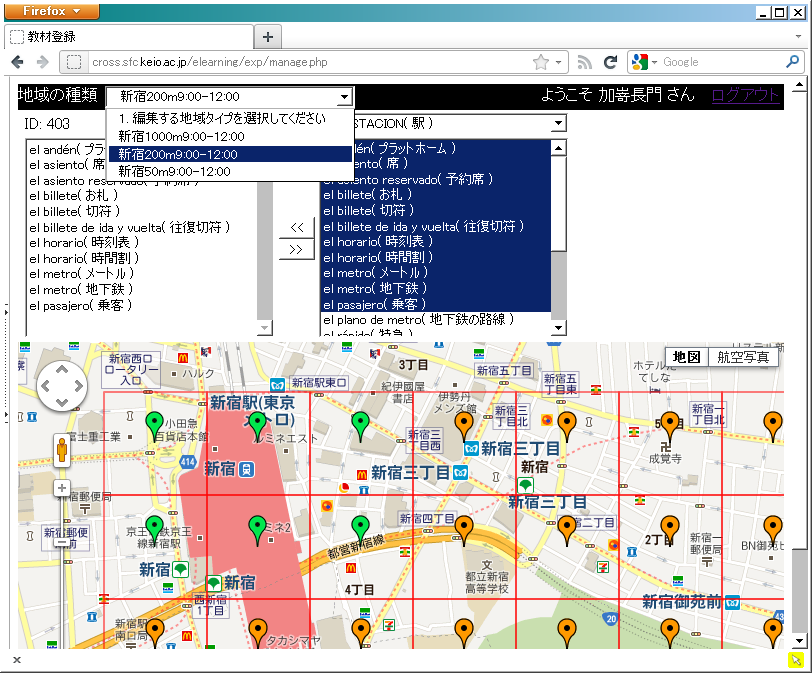Screen dimensions: 812x673
Task: Click the ログアウト link
Action: point(745,95)
